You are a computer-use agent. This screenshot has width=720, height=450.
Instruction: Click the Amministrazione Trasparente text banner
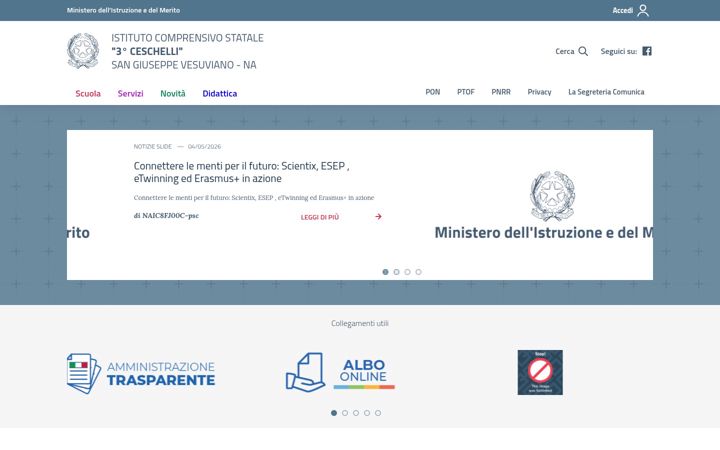[x=161, y=374]
